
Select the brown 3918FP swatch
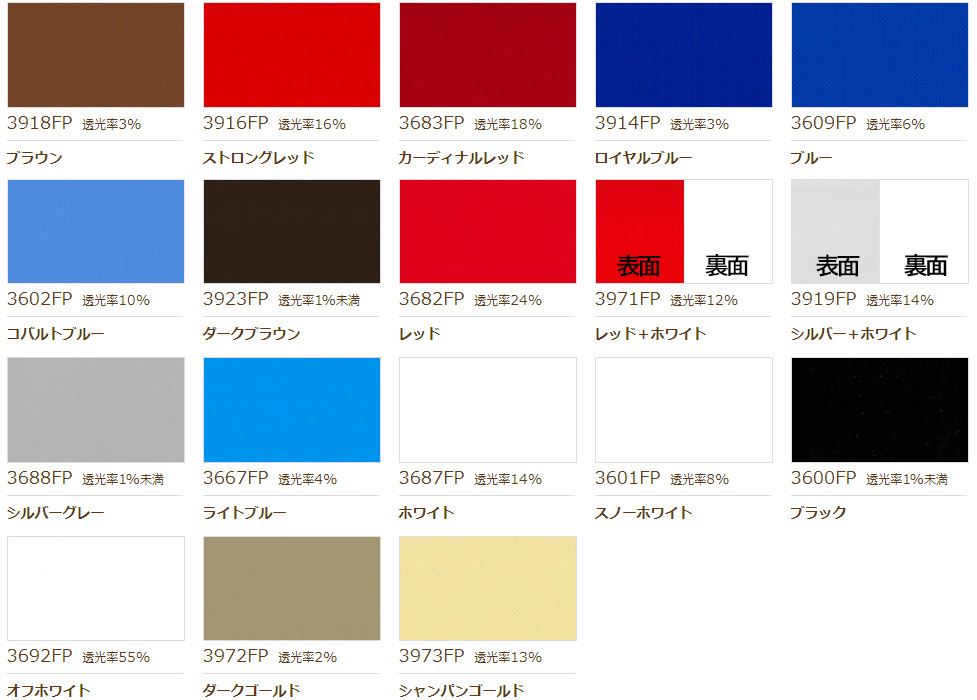(96, 55)
